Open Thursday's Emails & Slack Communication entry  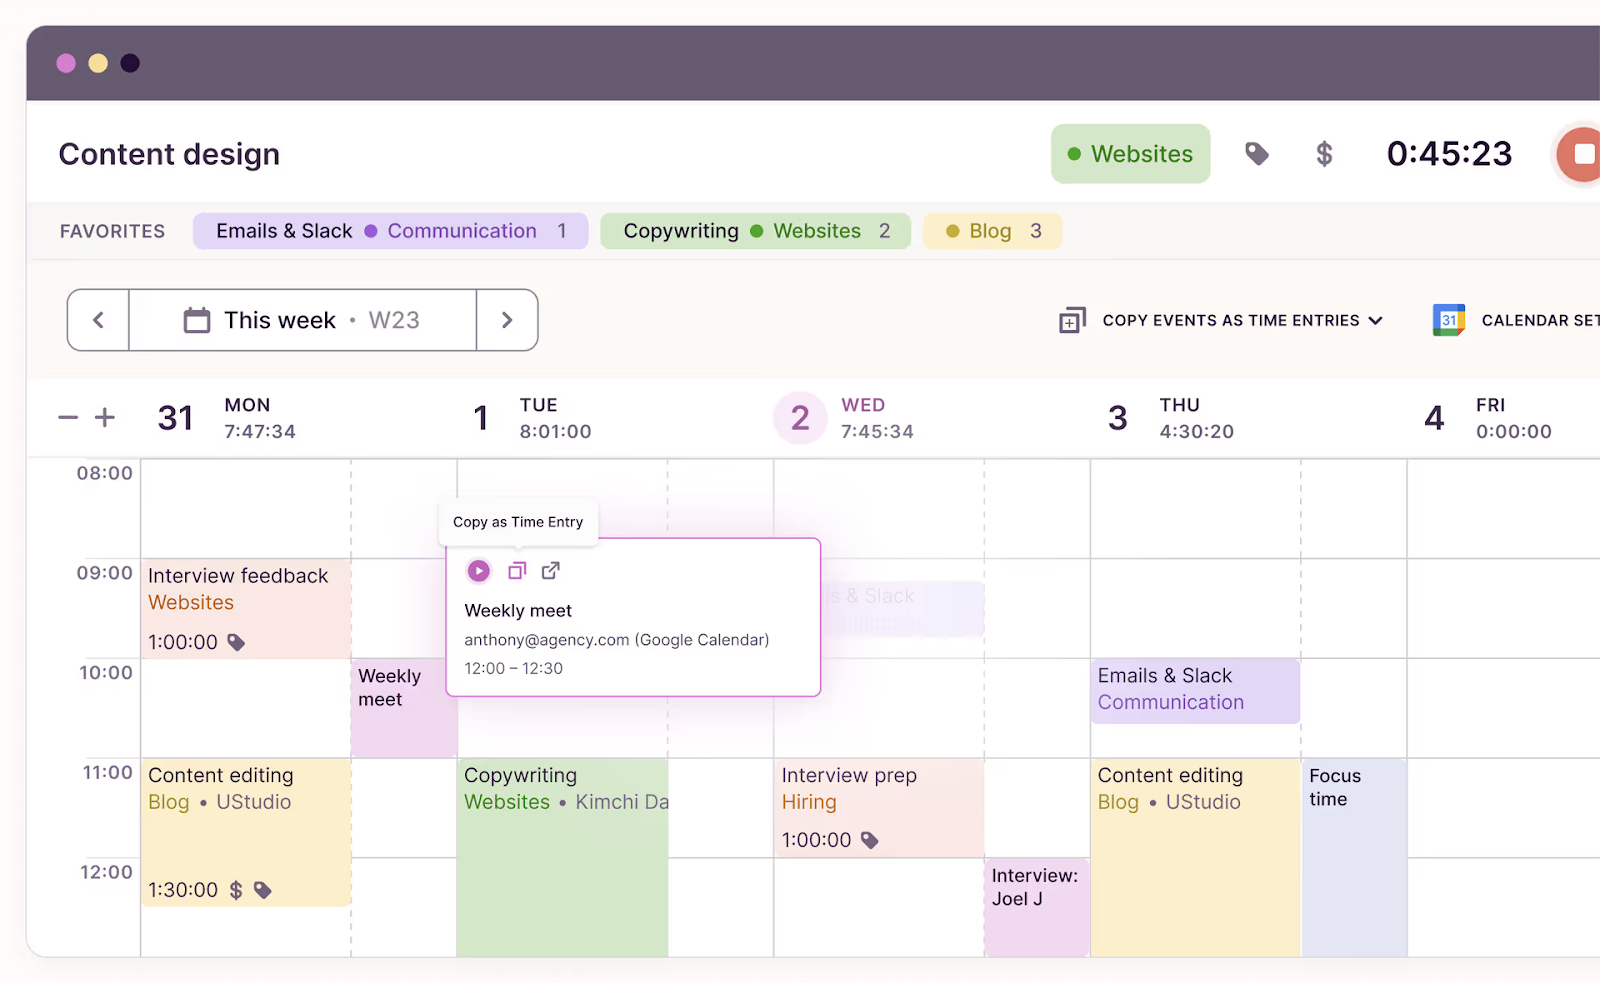click(1195, 691)
